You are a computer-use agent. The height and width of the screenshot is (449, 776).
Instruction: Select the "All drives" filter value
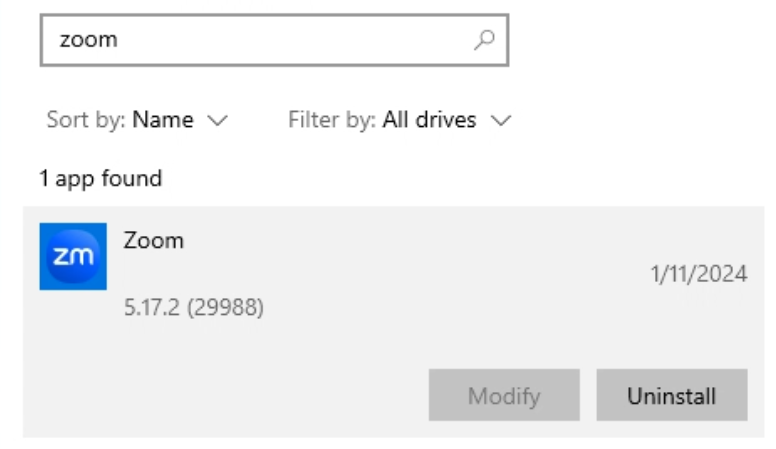pos(430,120)
